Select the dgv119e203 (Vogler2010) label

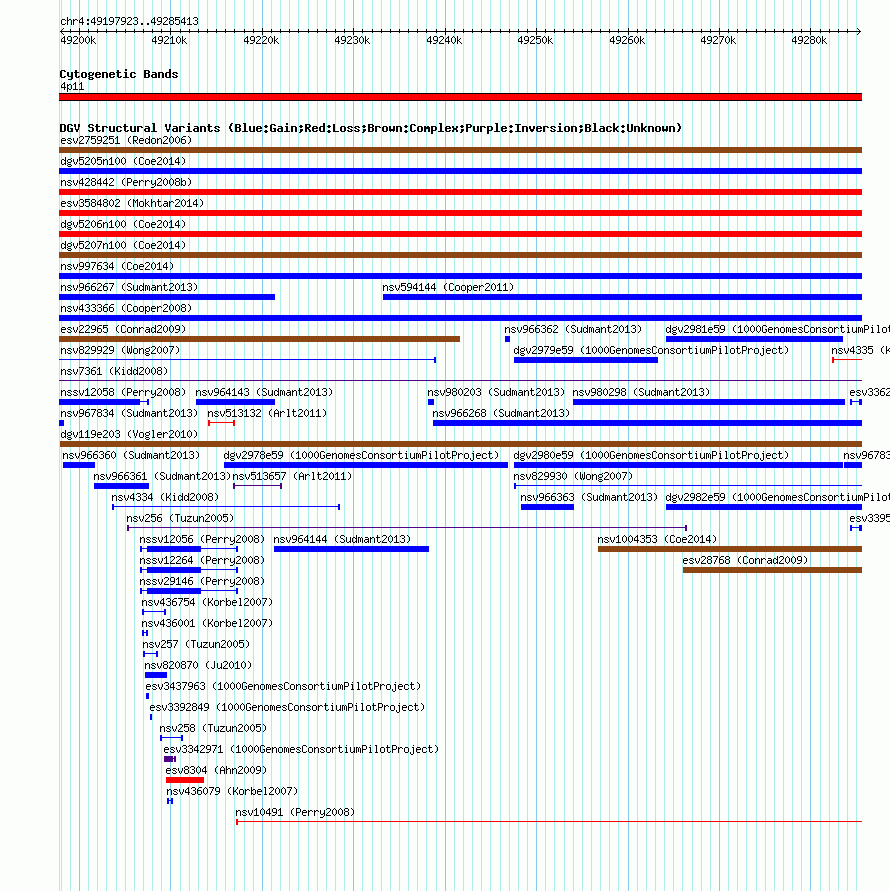[x=129, y=434]
